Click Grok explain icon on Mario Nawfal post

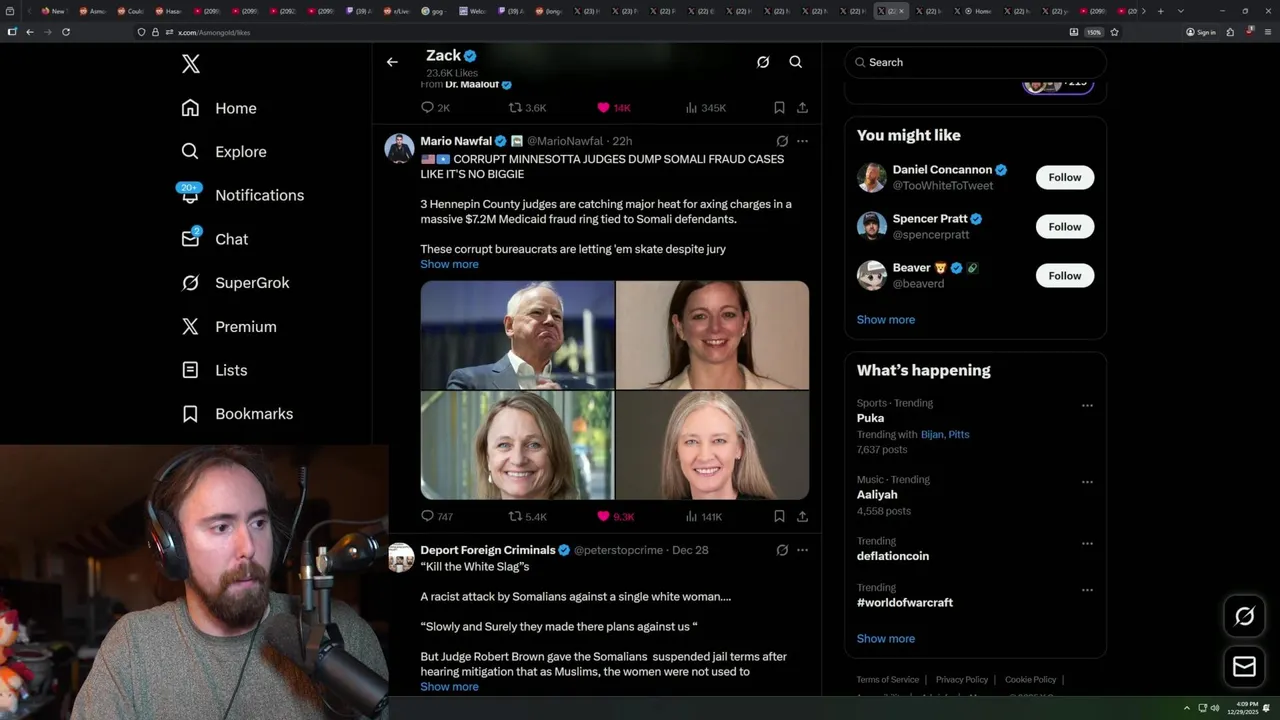click(782, 141)
